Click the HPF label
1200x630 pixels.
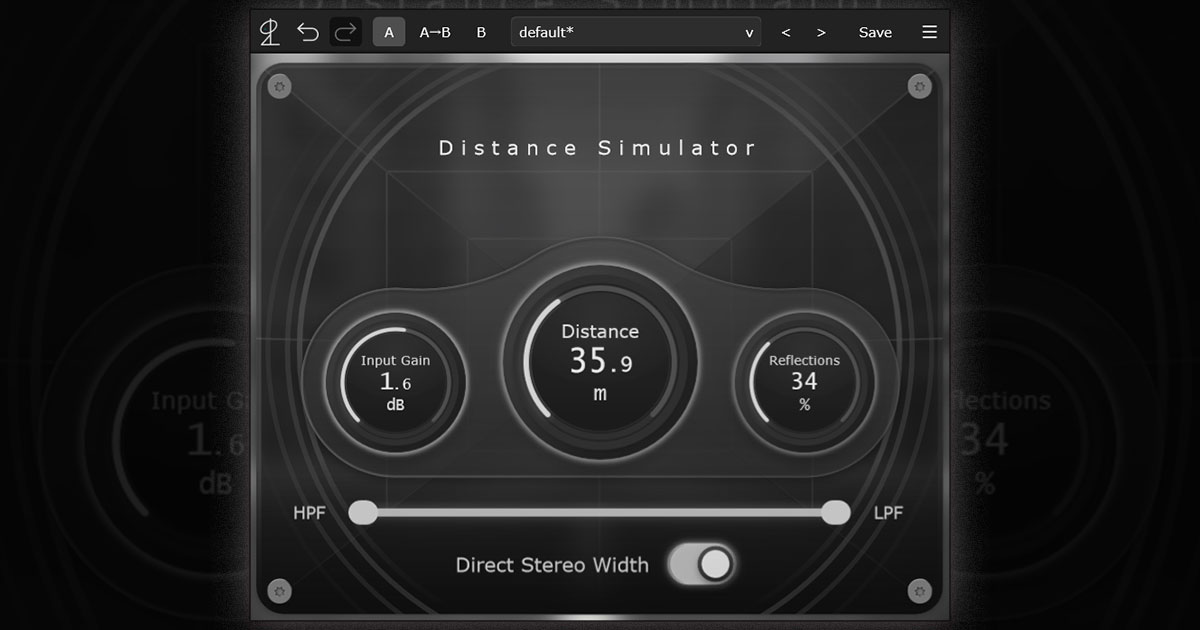pos(309,514)
